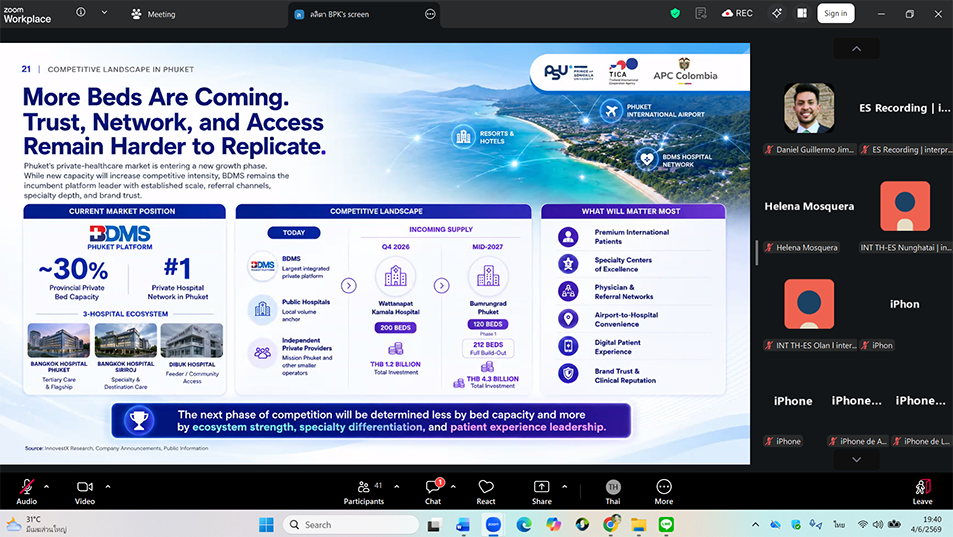953x537 pixels.
Task: Open audio settings chevron next to Audio
Action: pyautogui.click(x=46, y=487)
